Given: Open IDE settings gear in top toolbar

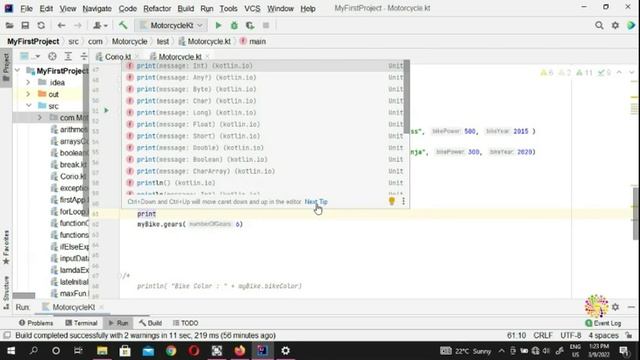Looking at the screenshot, I should [x=615, y=25].
